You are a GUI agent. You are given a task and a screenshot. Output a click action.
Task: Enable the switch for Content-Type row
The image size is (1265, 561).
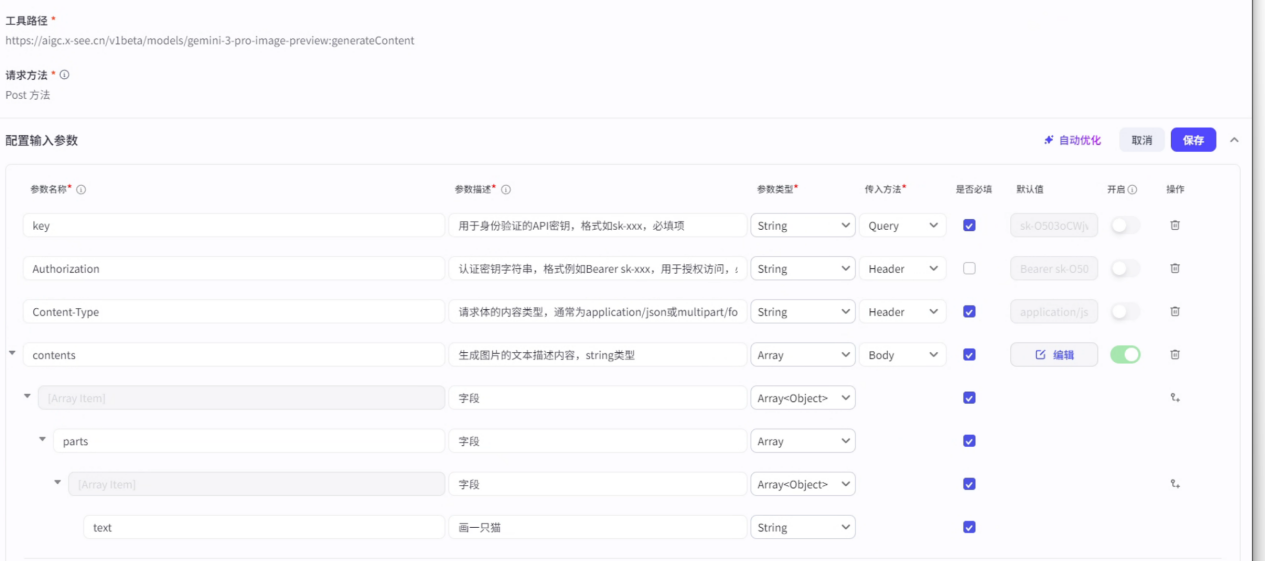1125,311
